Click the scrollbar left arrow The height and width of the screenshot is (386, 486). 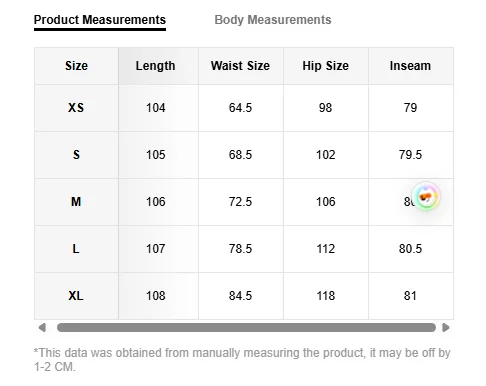tap(42, 327)
